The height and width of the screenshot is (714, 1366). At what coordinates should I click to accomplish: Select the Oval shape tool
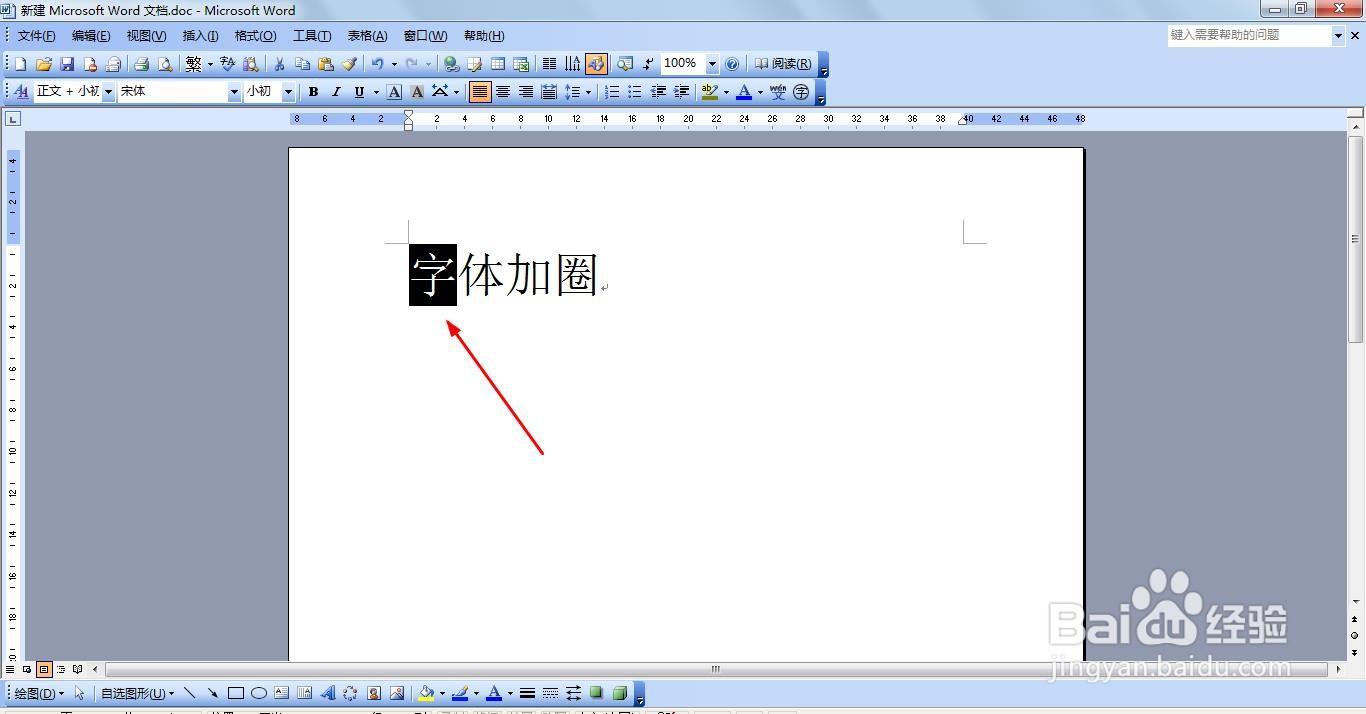tap(259, 692)
